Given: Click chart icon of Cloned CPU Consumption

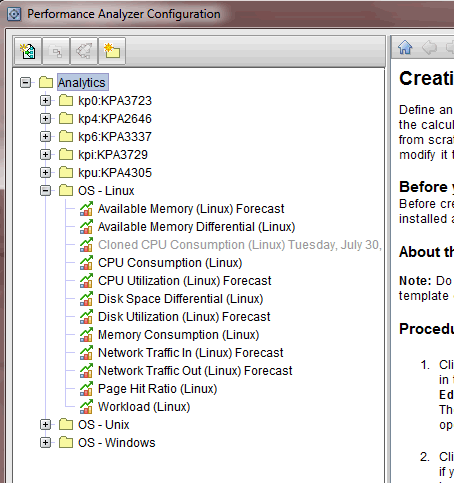Looking at the screenshot, I should pos(86,245).
